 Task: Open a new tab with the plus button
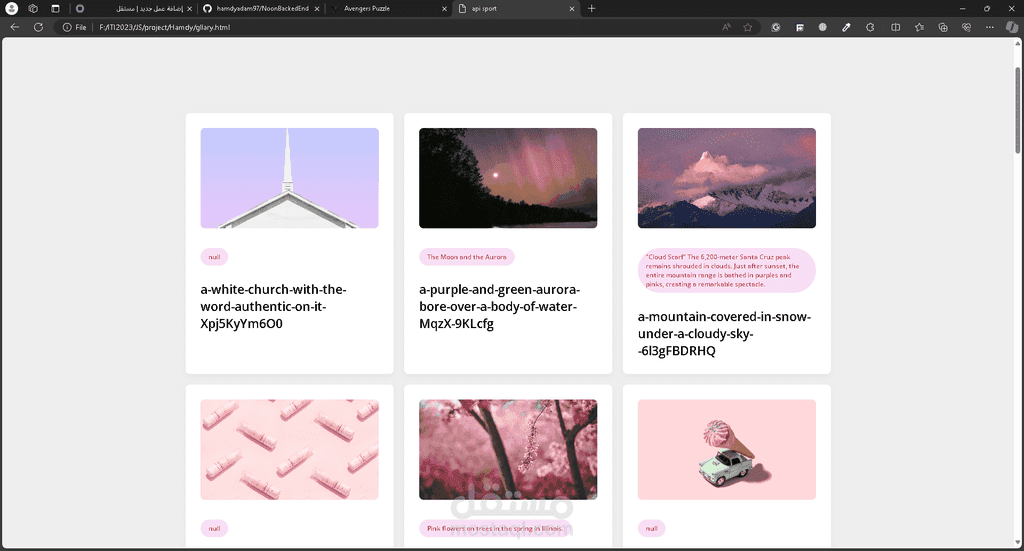(x=592, y=8)
